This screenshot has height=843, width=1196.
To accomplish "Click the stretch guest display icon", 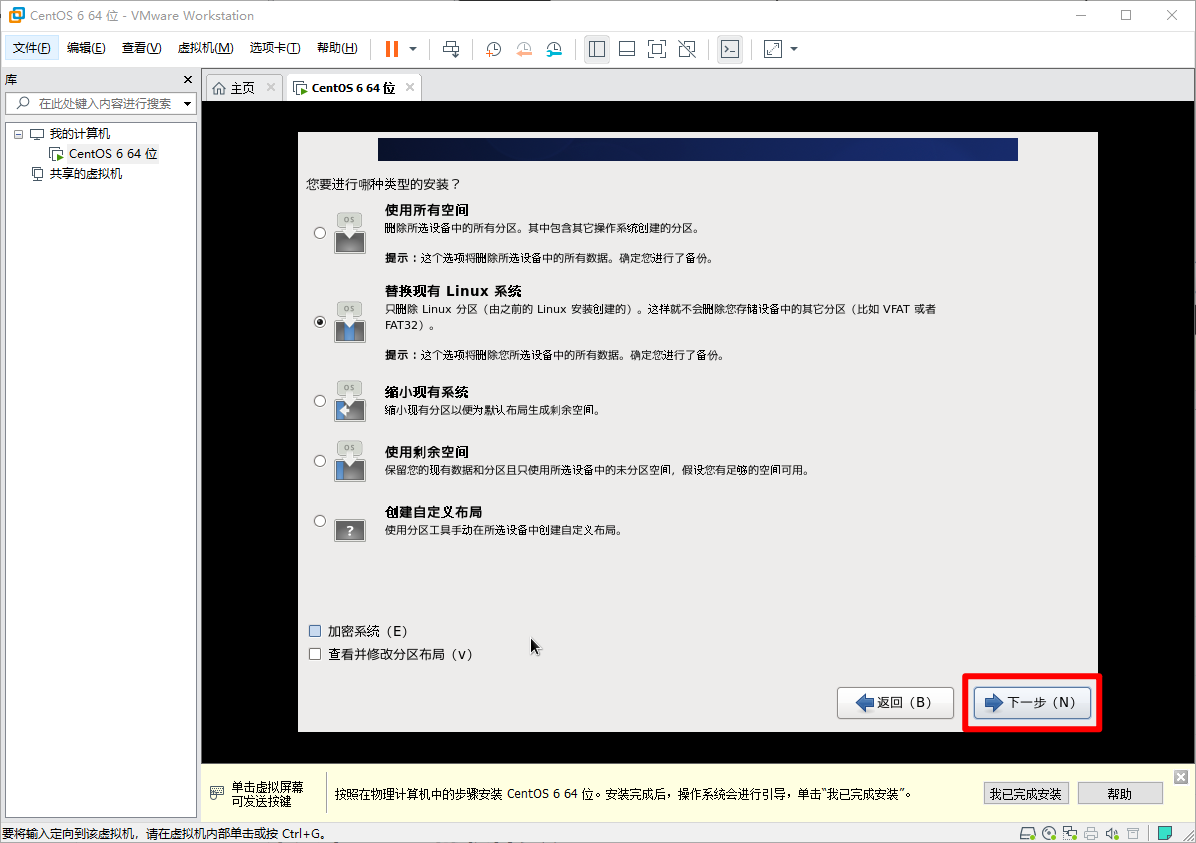I will (773, 49).
